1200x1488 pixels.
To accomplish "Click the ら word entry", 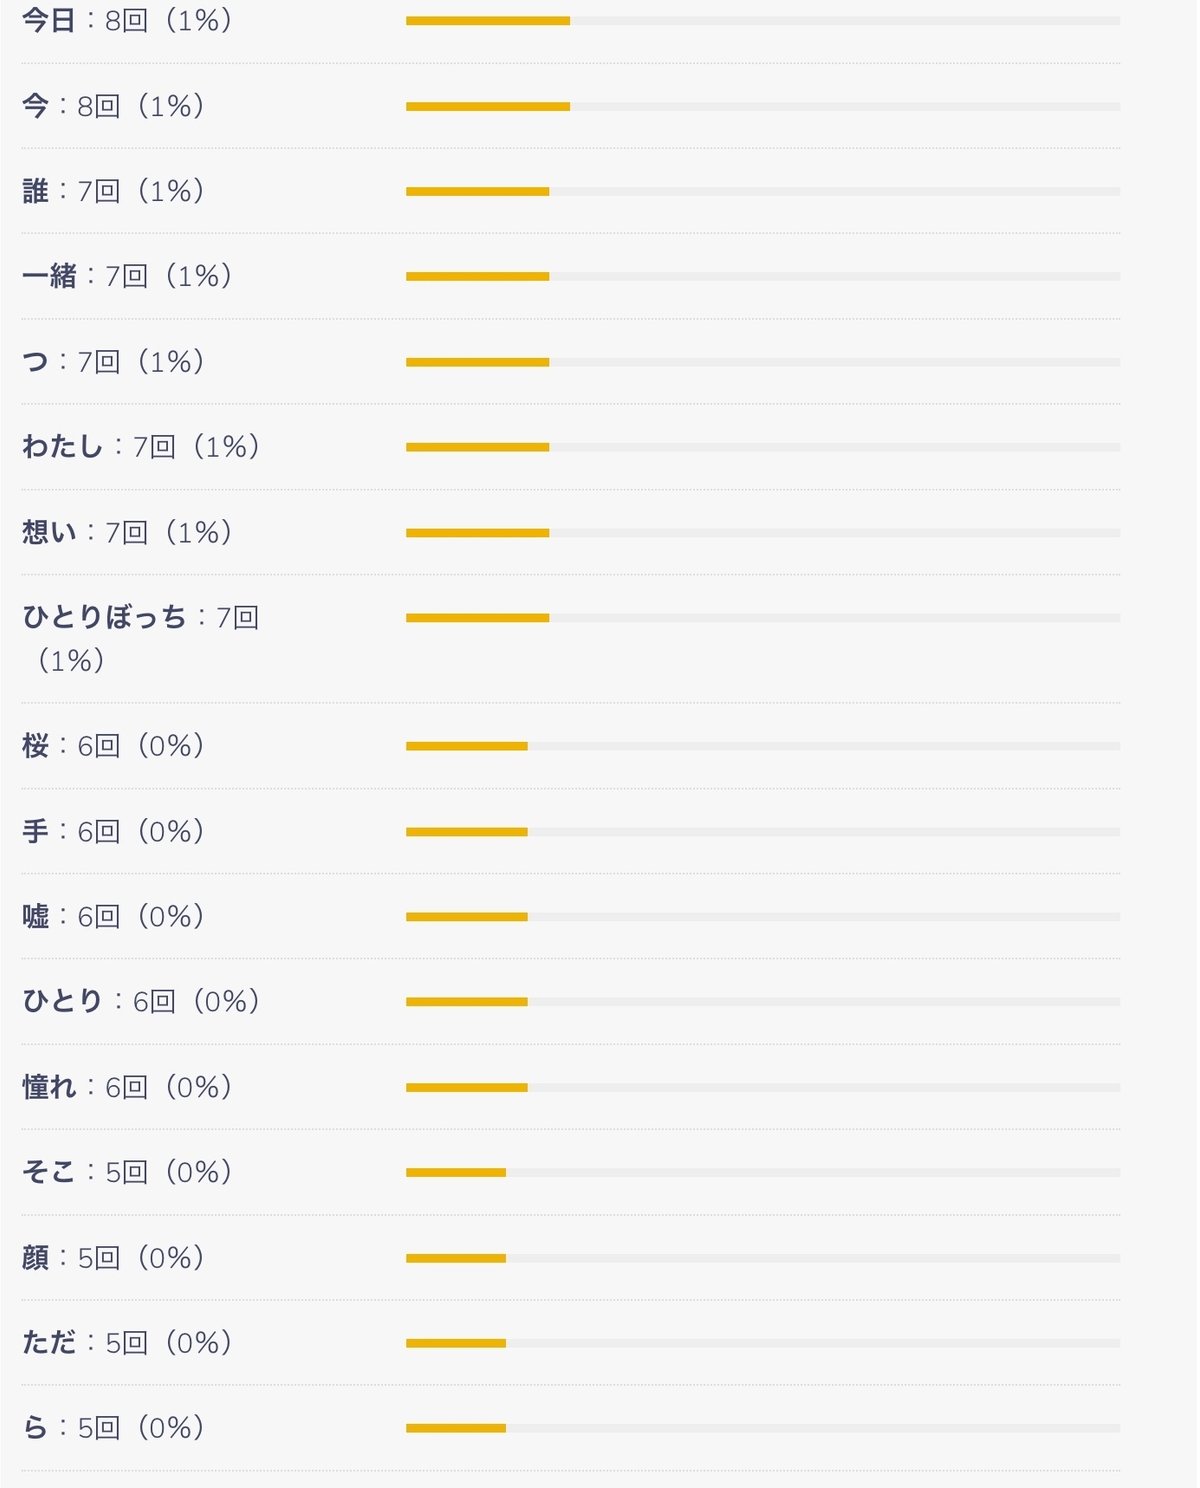I will click(36, 1428).
